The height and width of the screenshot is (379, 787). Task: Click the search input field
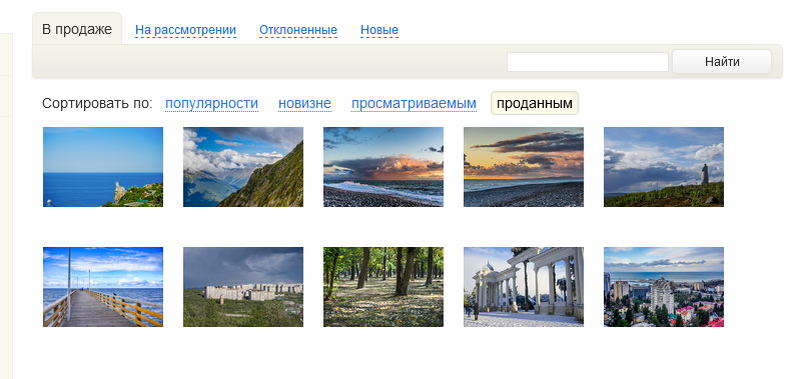pos(587,62)
